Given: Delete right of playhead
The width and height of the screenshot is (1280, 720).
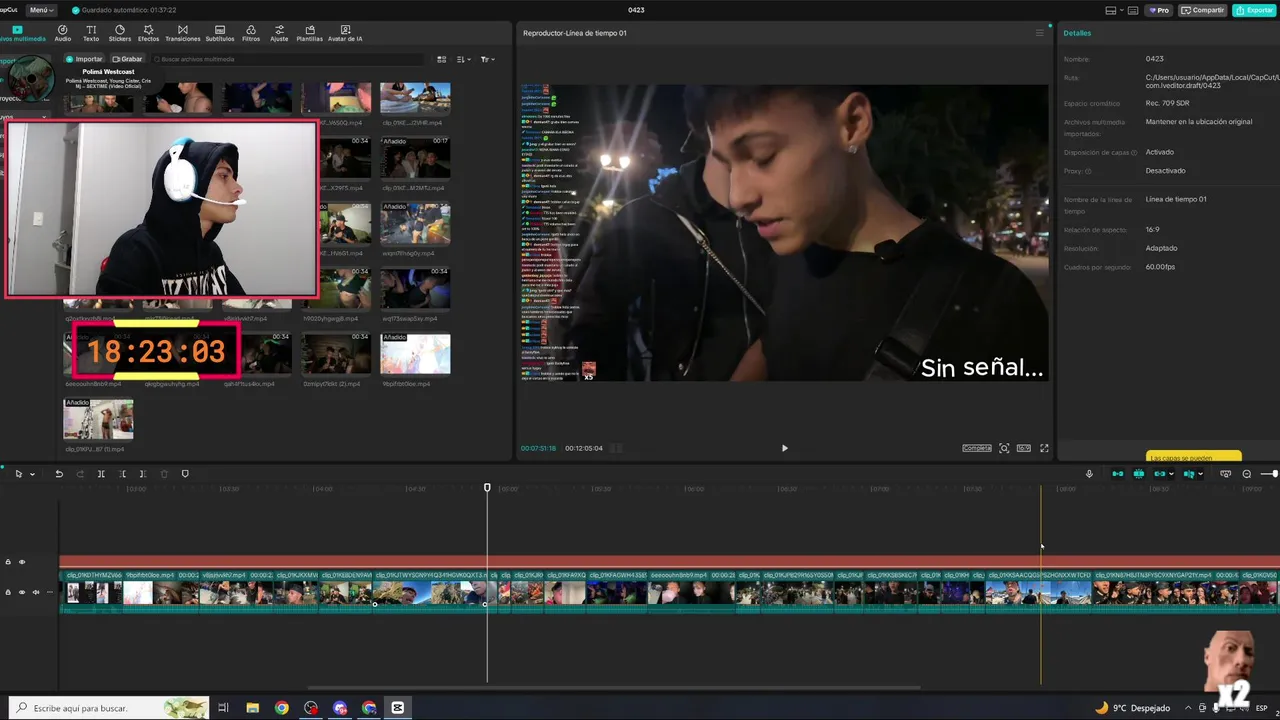Looking at the screenshot, I should click(x=142, y=474).
